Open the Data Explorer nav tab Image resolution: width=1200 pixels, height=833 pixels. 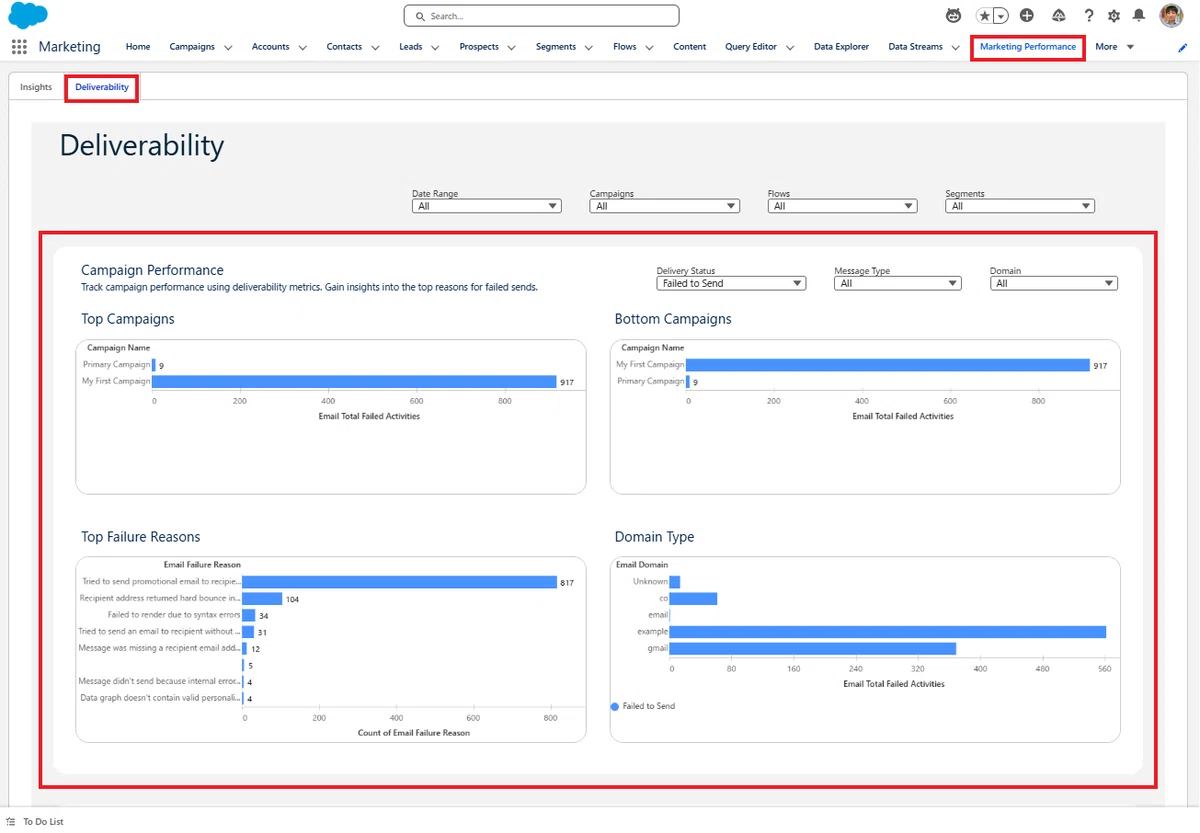tap(841, 47)
